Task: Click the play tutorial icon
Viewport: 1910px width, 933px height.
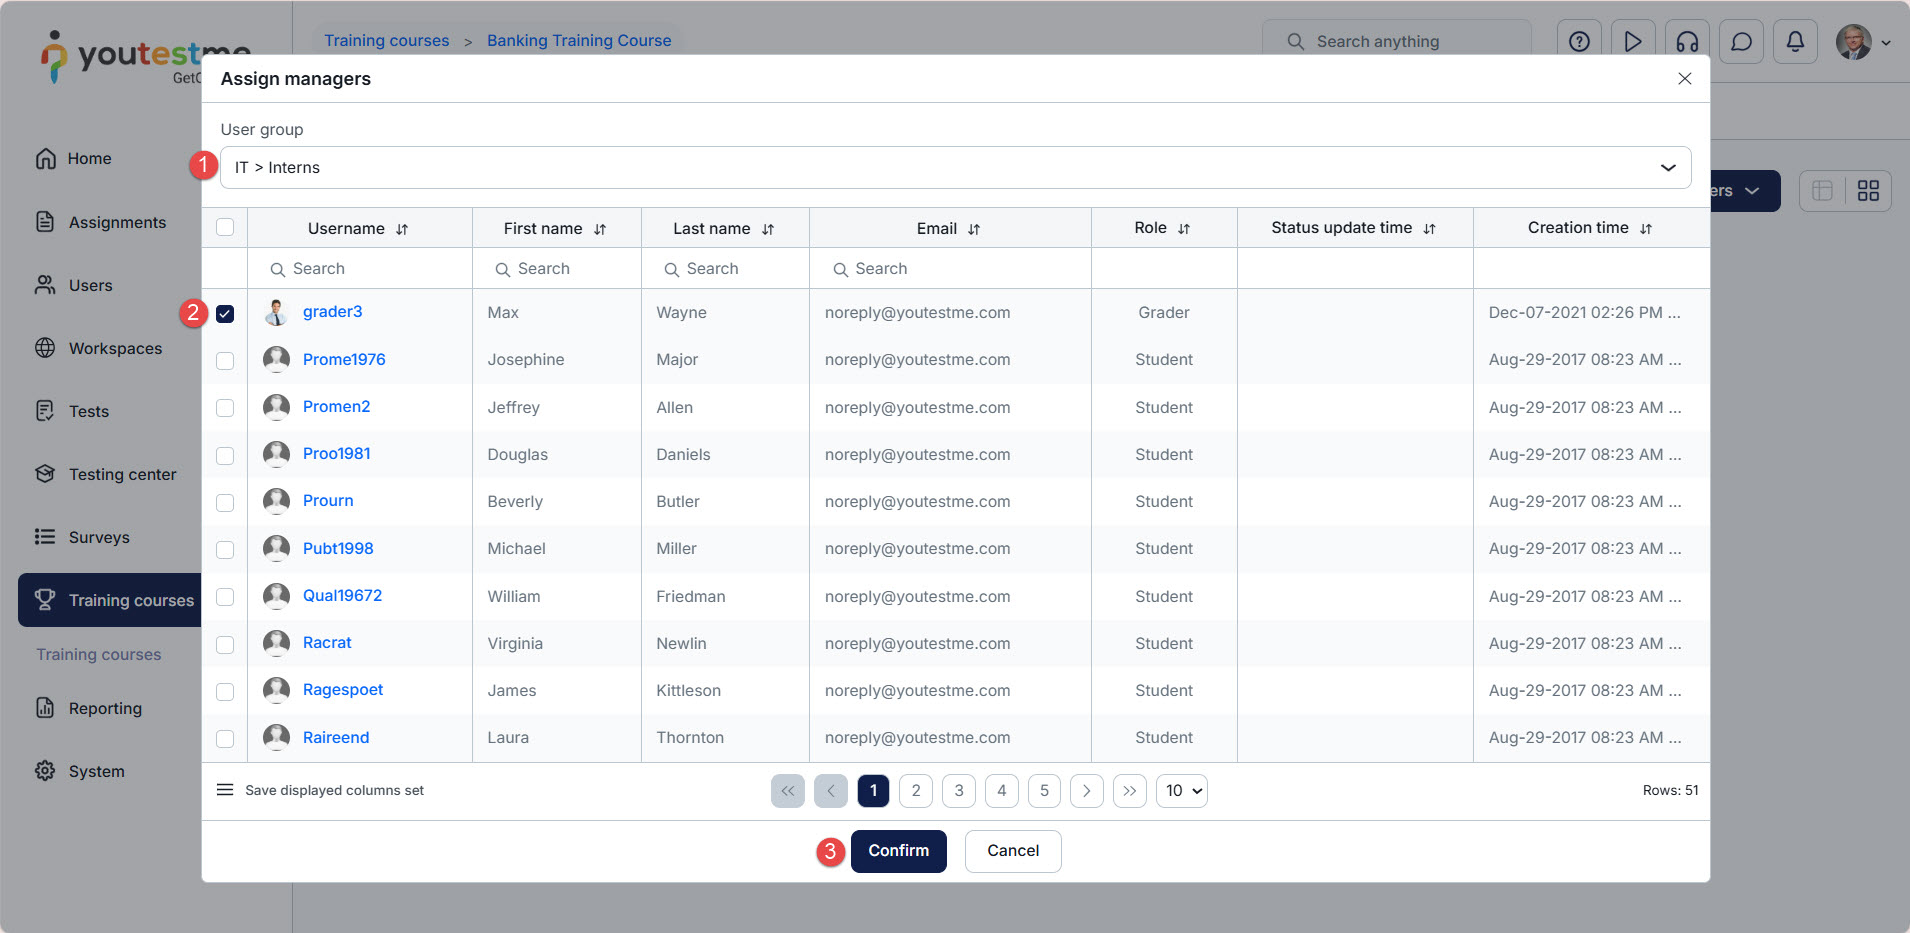Action: 1633,42
